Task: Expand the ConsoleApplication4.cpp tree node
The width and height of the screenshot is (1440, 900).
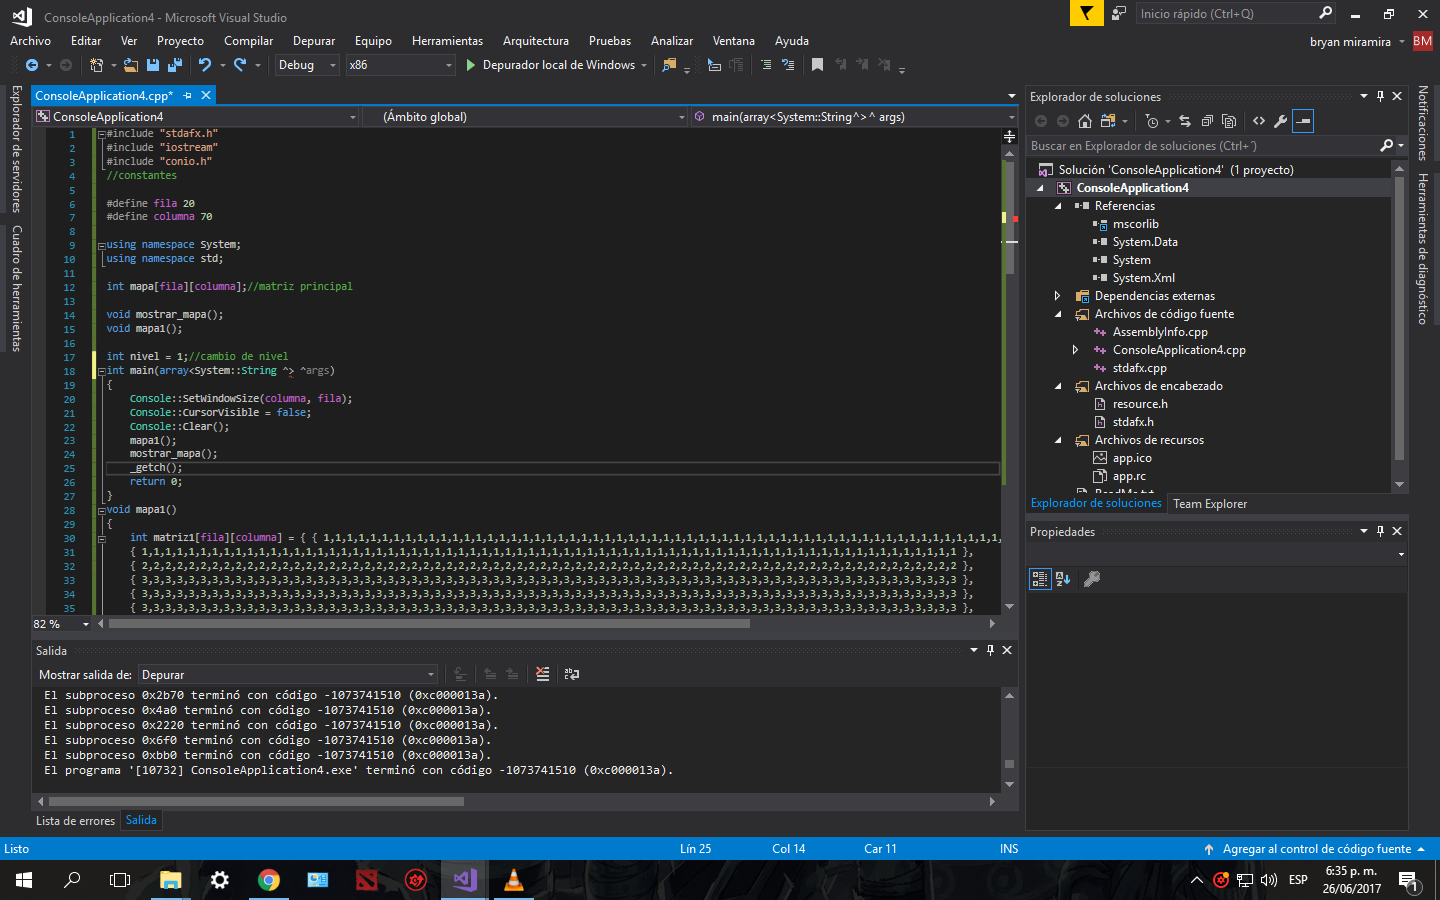Action: [x=1075, y=350]
